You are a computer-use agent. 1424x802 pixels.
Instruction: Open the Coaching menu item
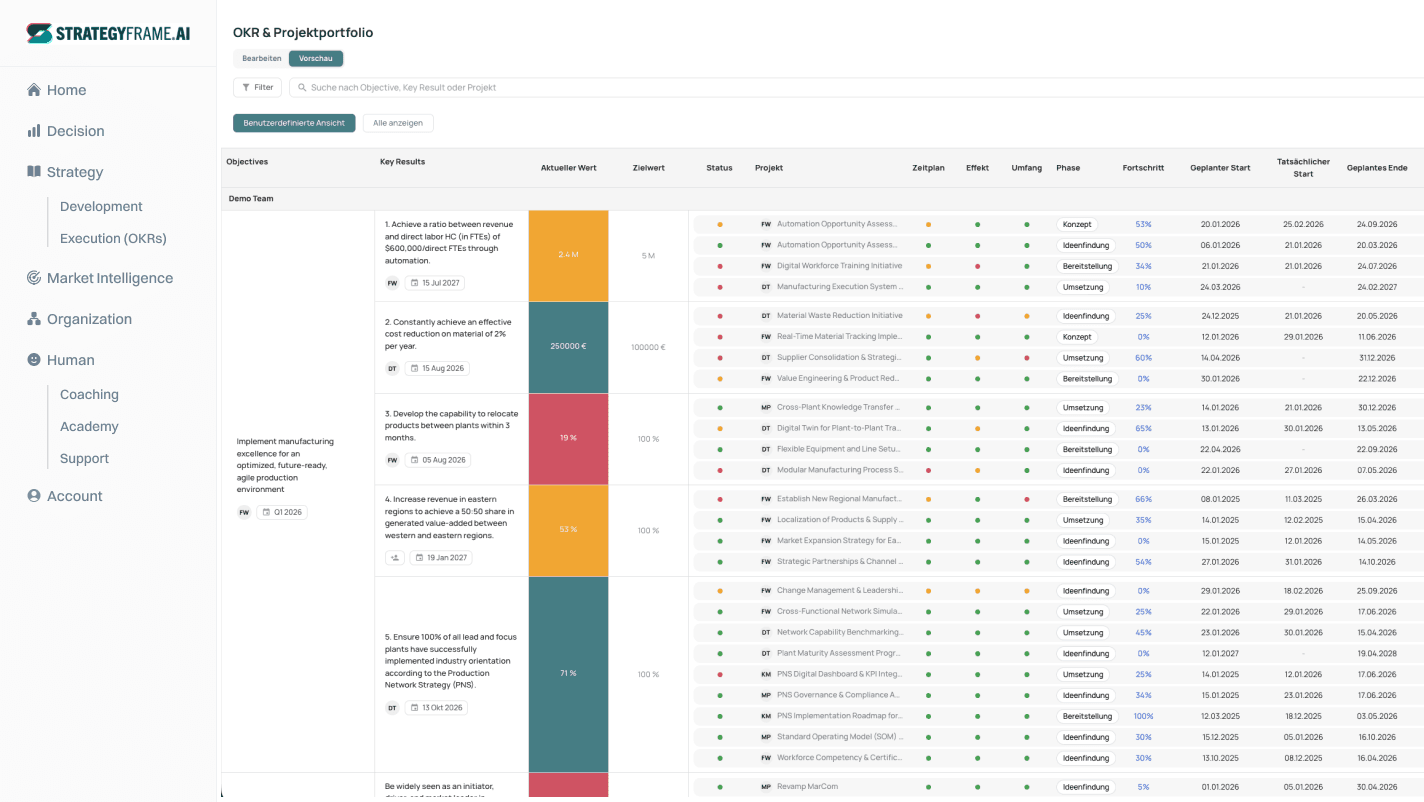pyautogui.click(x=89, y=394)
